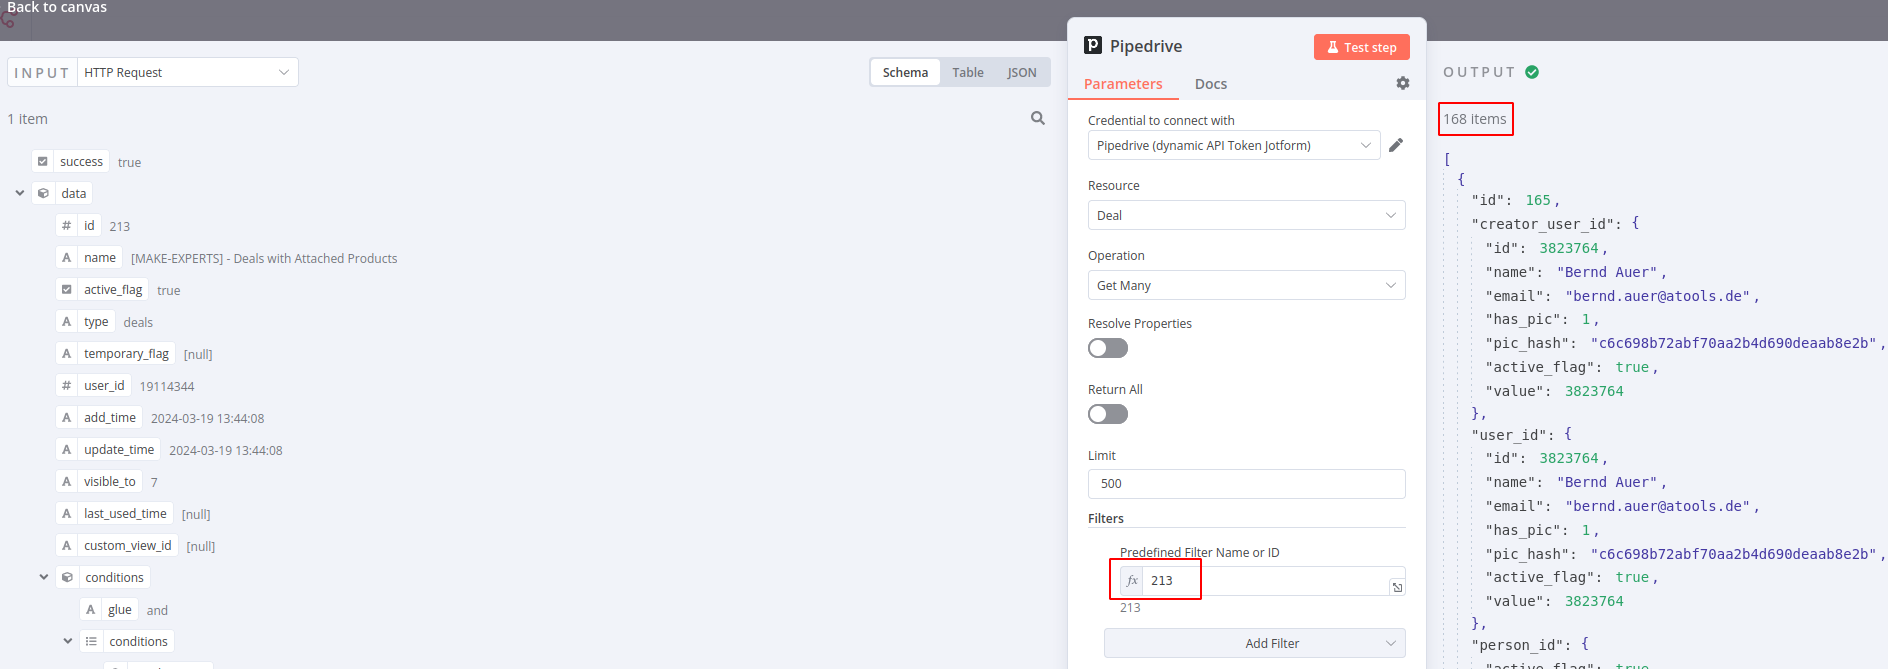Click the string icon beside last_used_time
The image size is (1888, 669).
pos(67,513)
